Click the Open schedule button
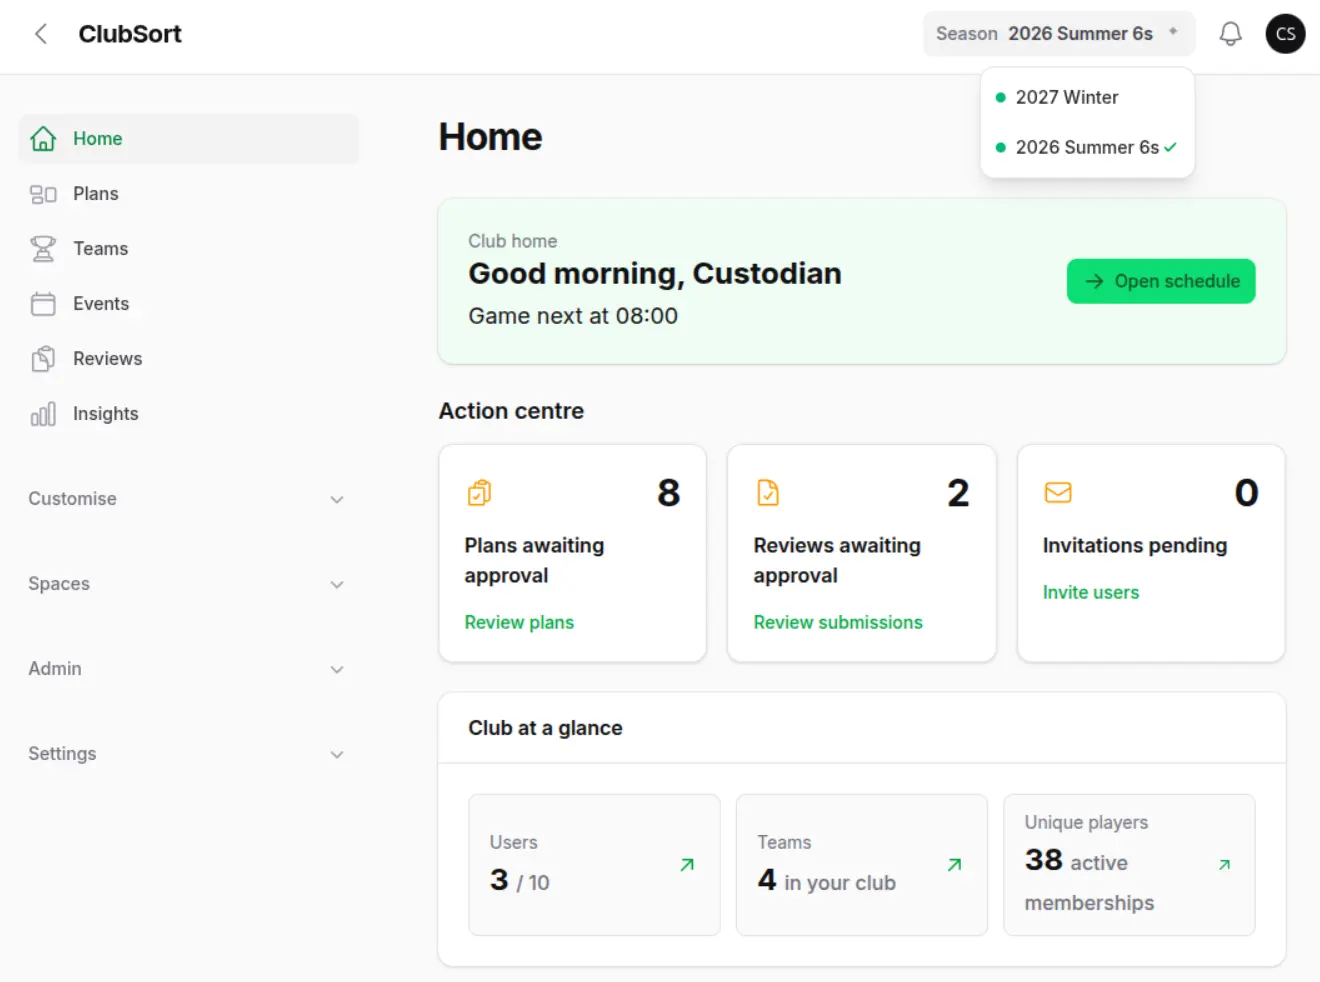This screenshot has height=982, width=1320. coord(1161,281)
